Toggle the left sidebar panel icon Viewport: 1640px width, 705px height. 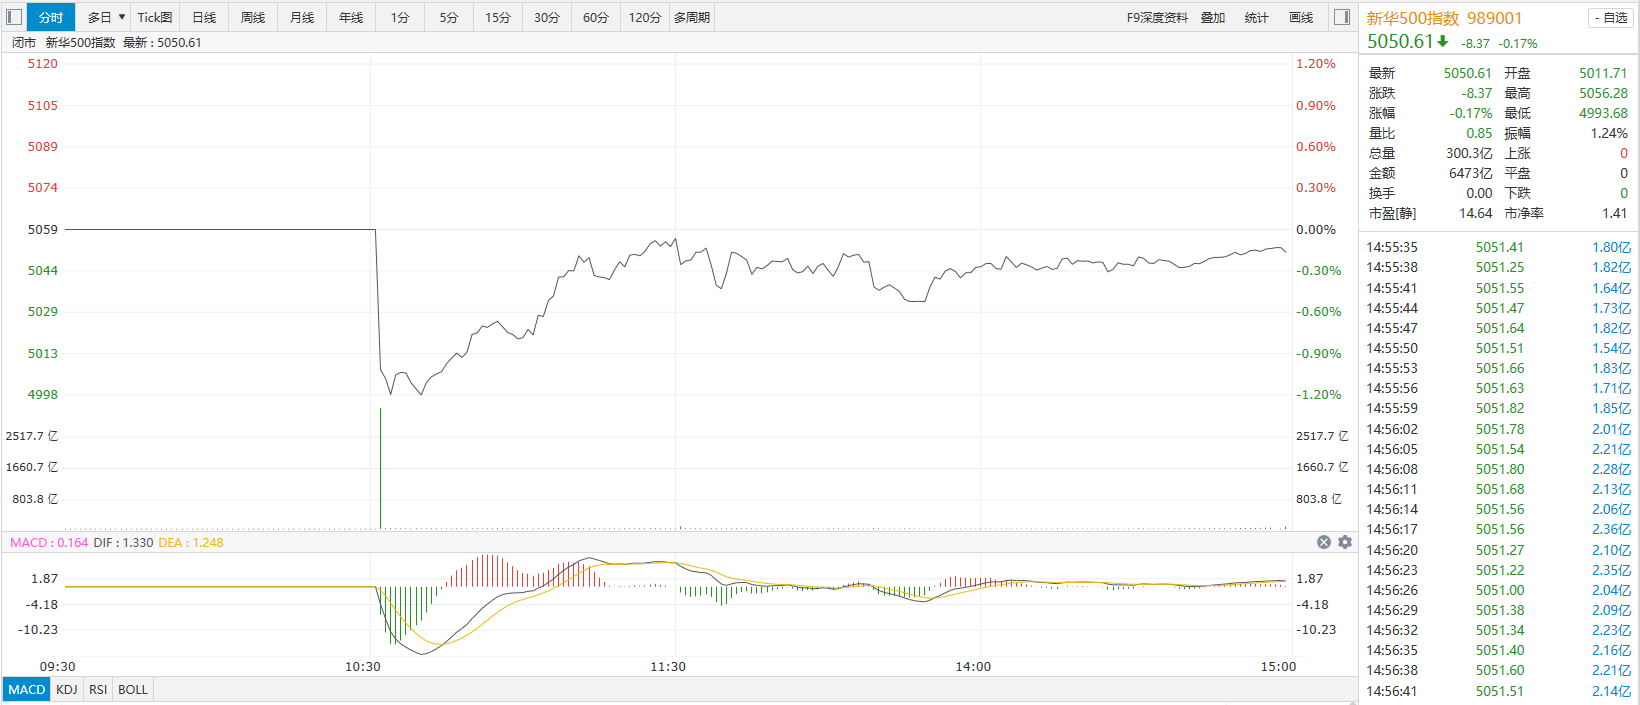click(14, 17)
